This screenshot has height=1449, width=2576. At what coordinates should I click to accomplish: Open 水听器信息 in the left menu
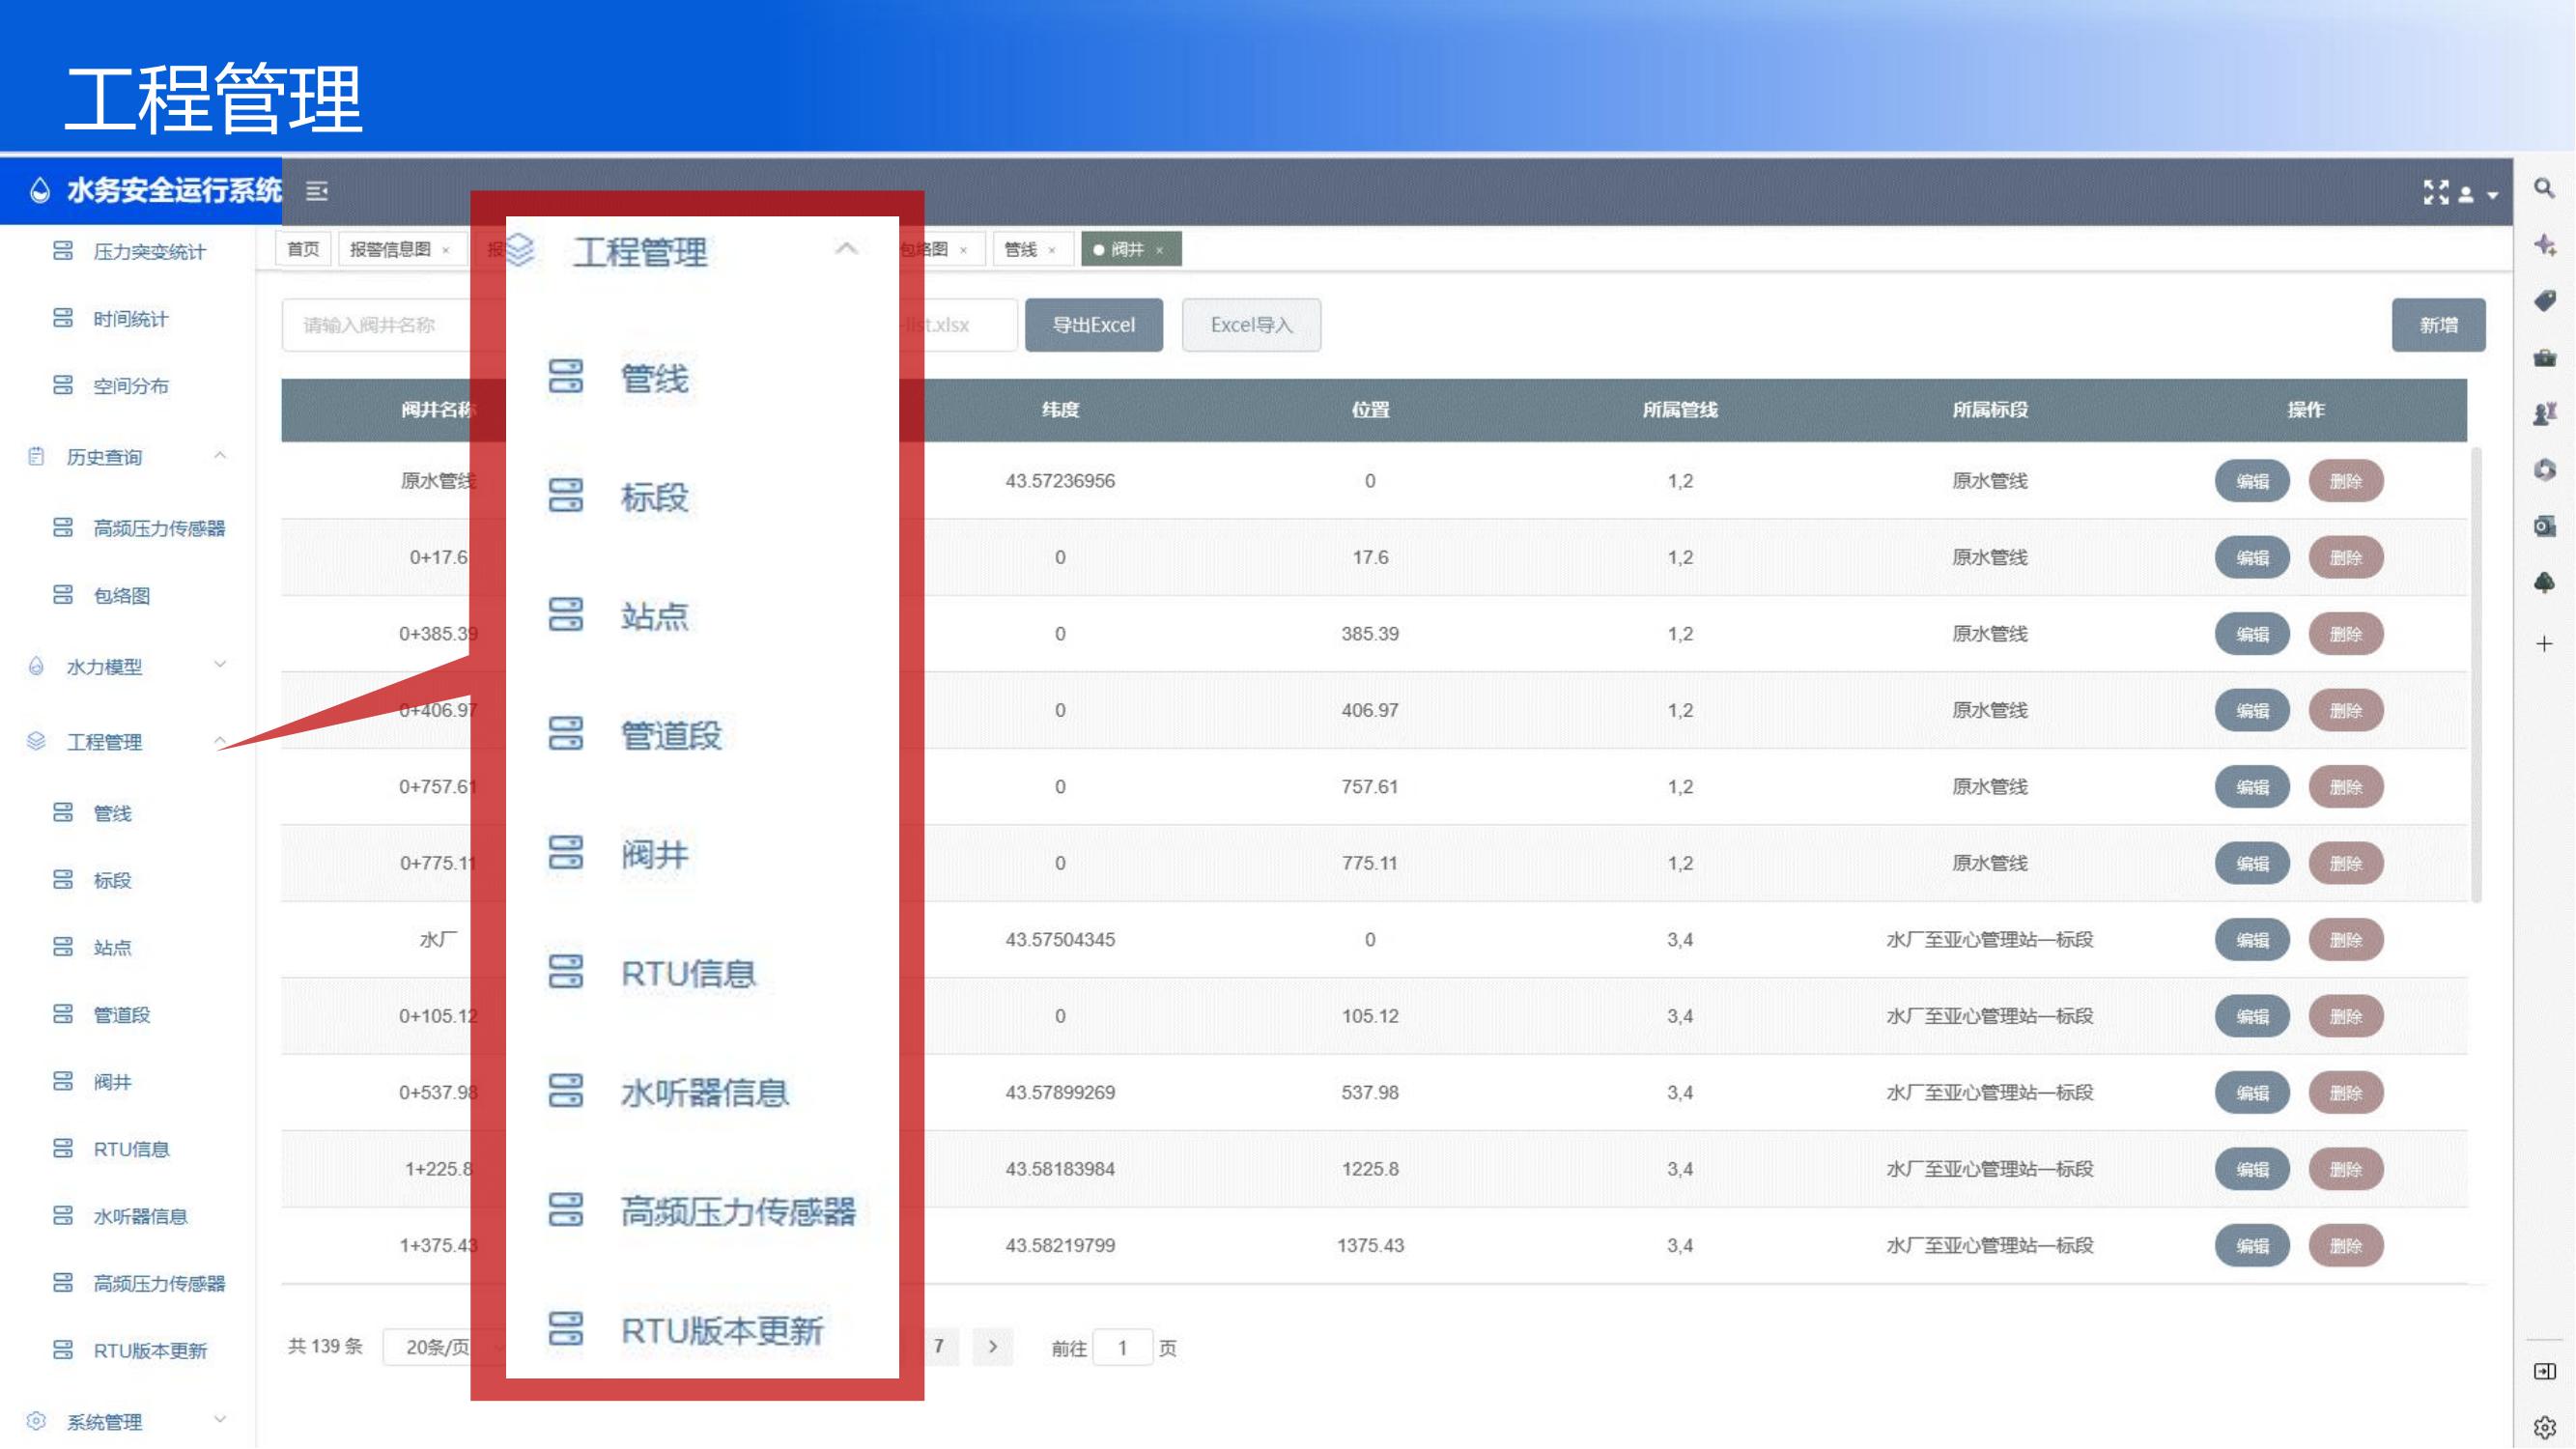[x=140, y=1216]
